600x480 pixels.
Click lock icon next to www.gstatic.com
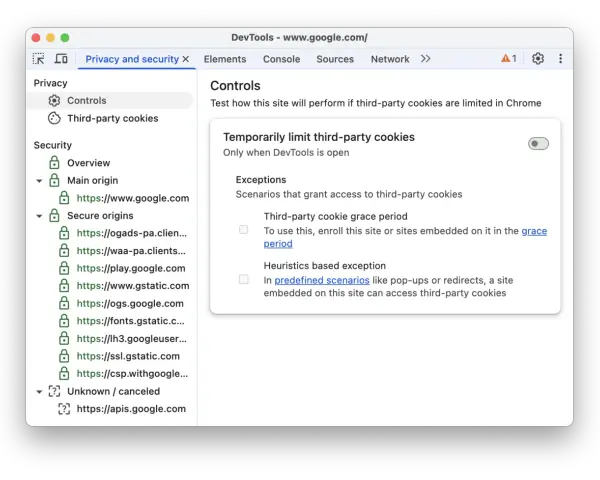tap(64, 286)
